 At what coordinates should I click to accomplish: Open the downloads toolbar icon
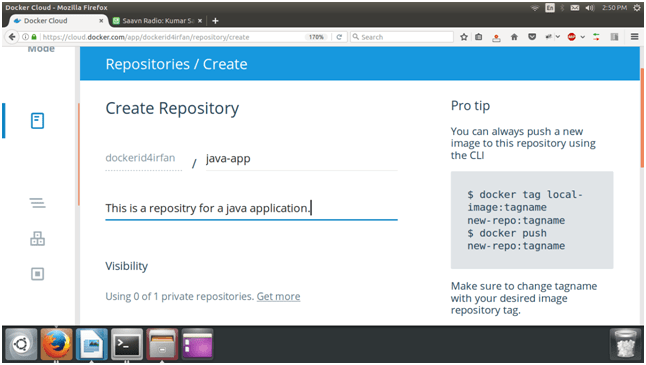click(496, 37)
